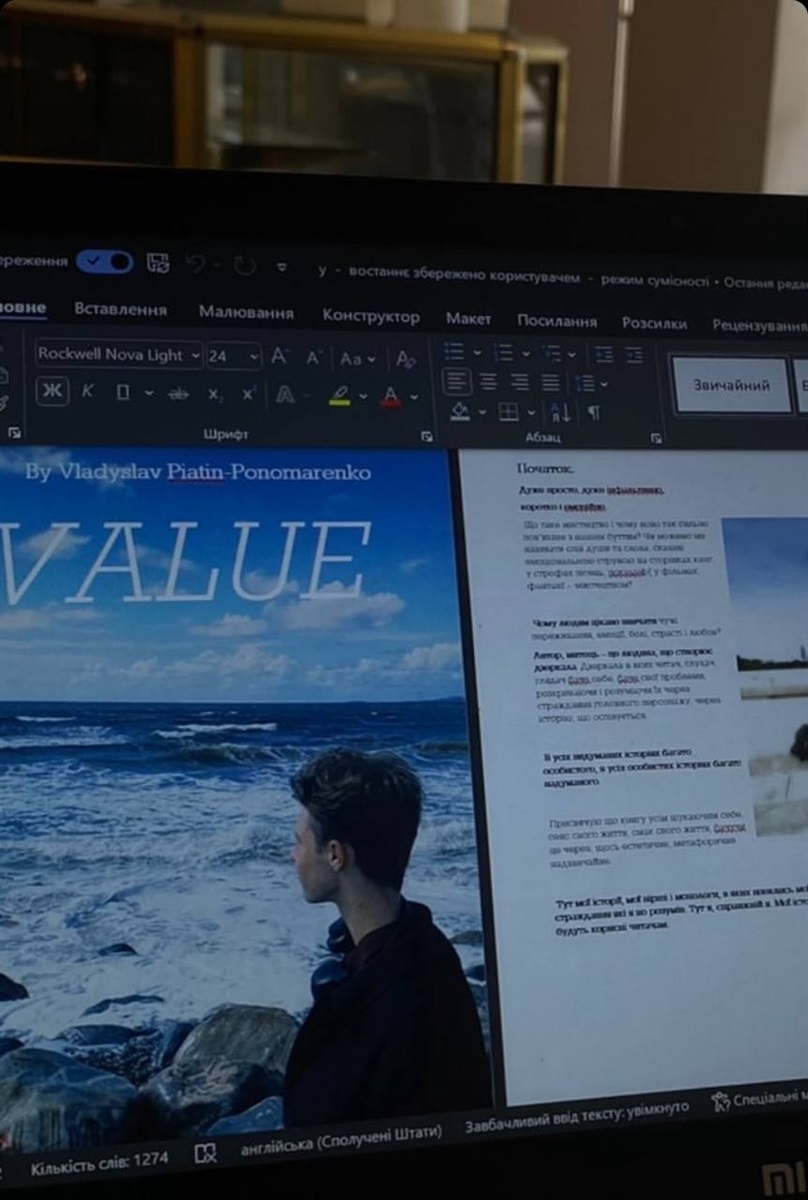Screen dimensions: 808x1200
Task: Open the highlight color dropdown arrow
Action: point(362,398)
